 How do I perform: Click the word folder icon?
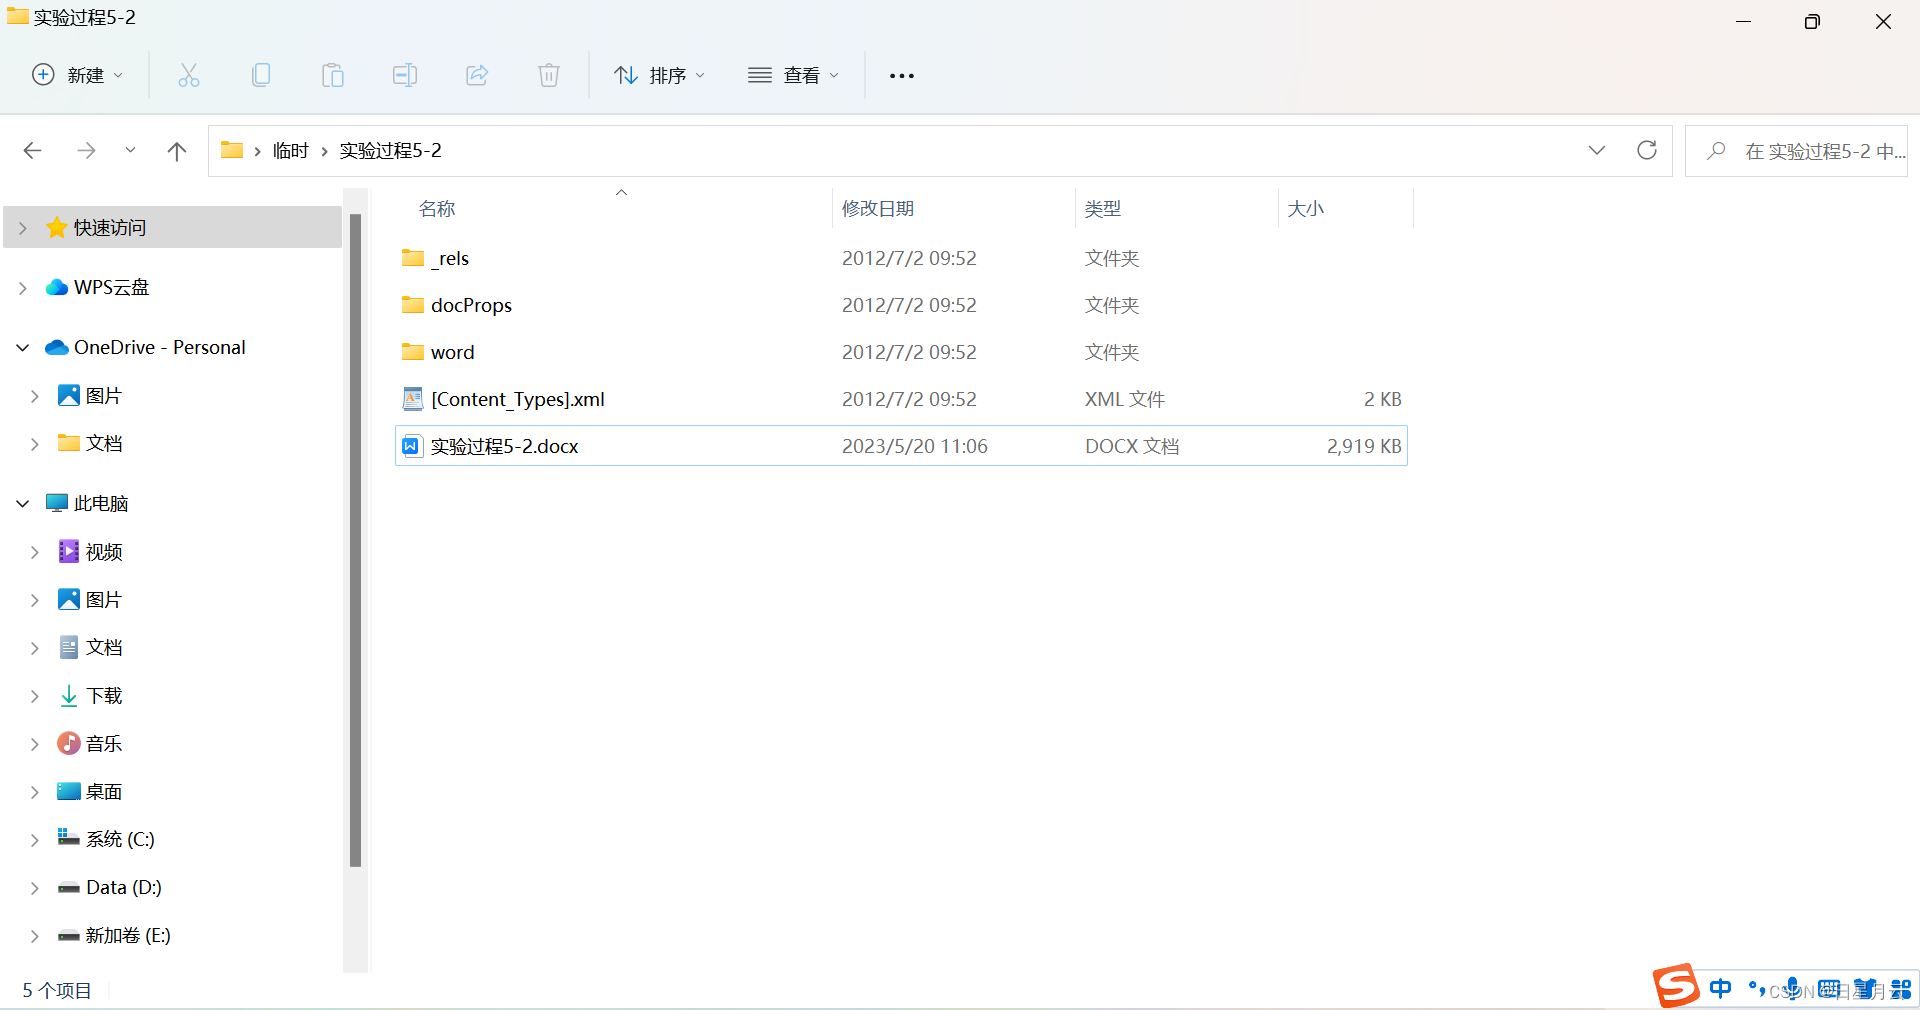coord(413,352)
